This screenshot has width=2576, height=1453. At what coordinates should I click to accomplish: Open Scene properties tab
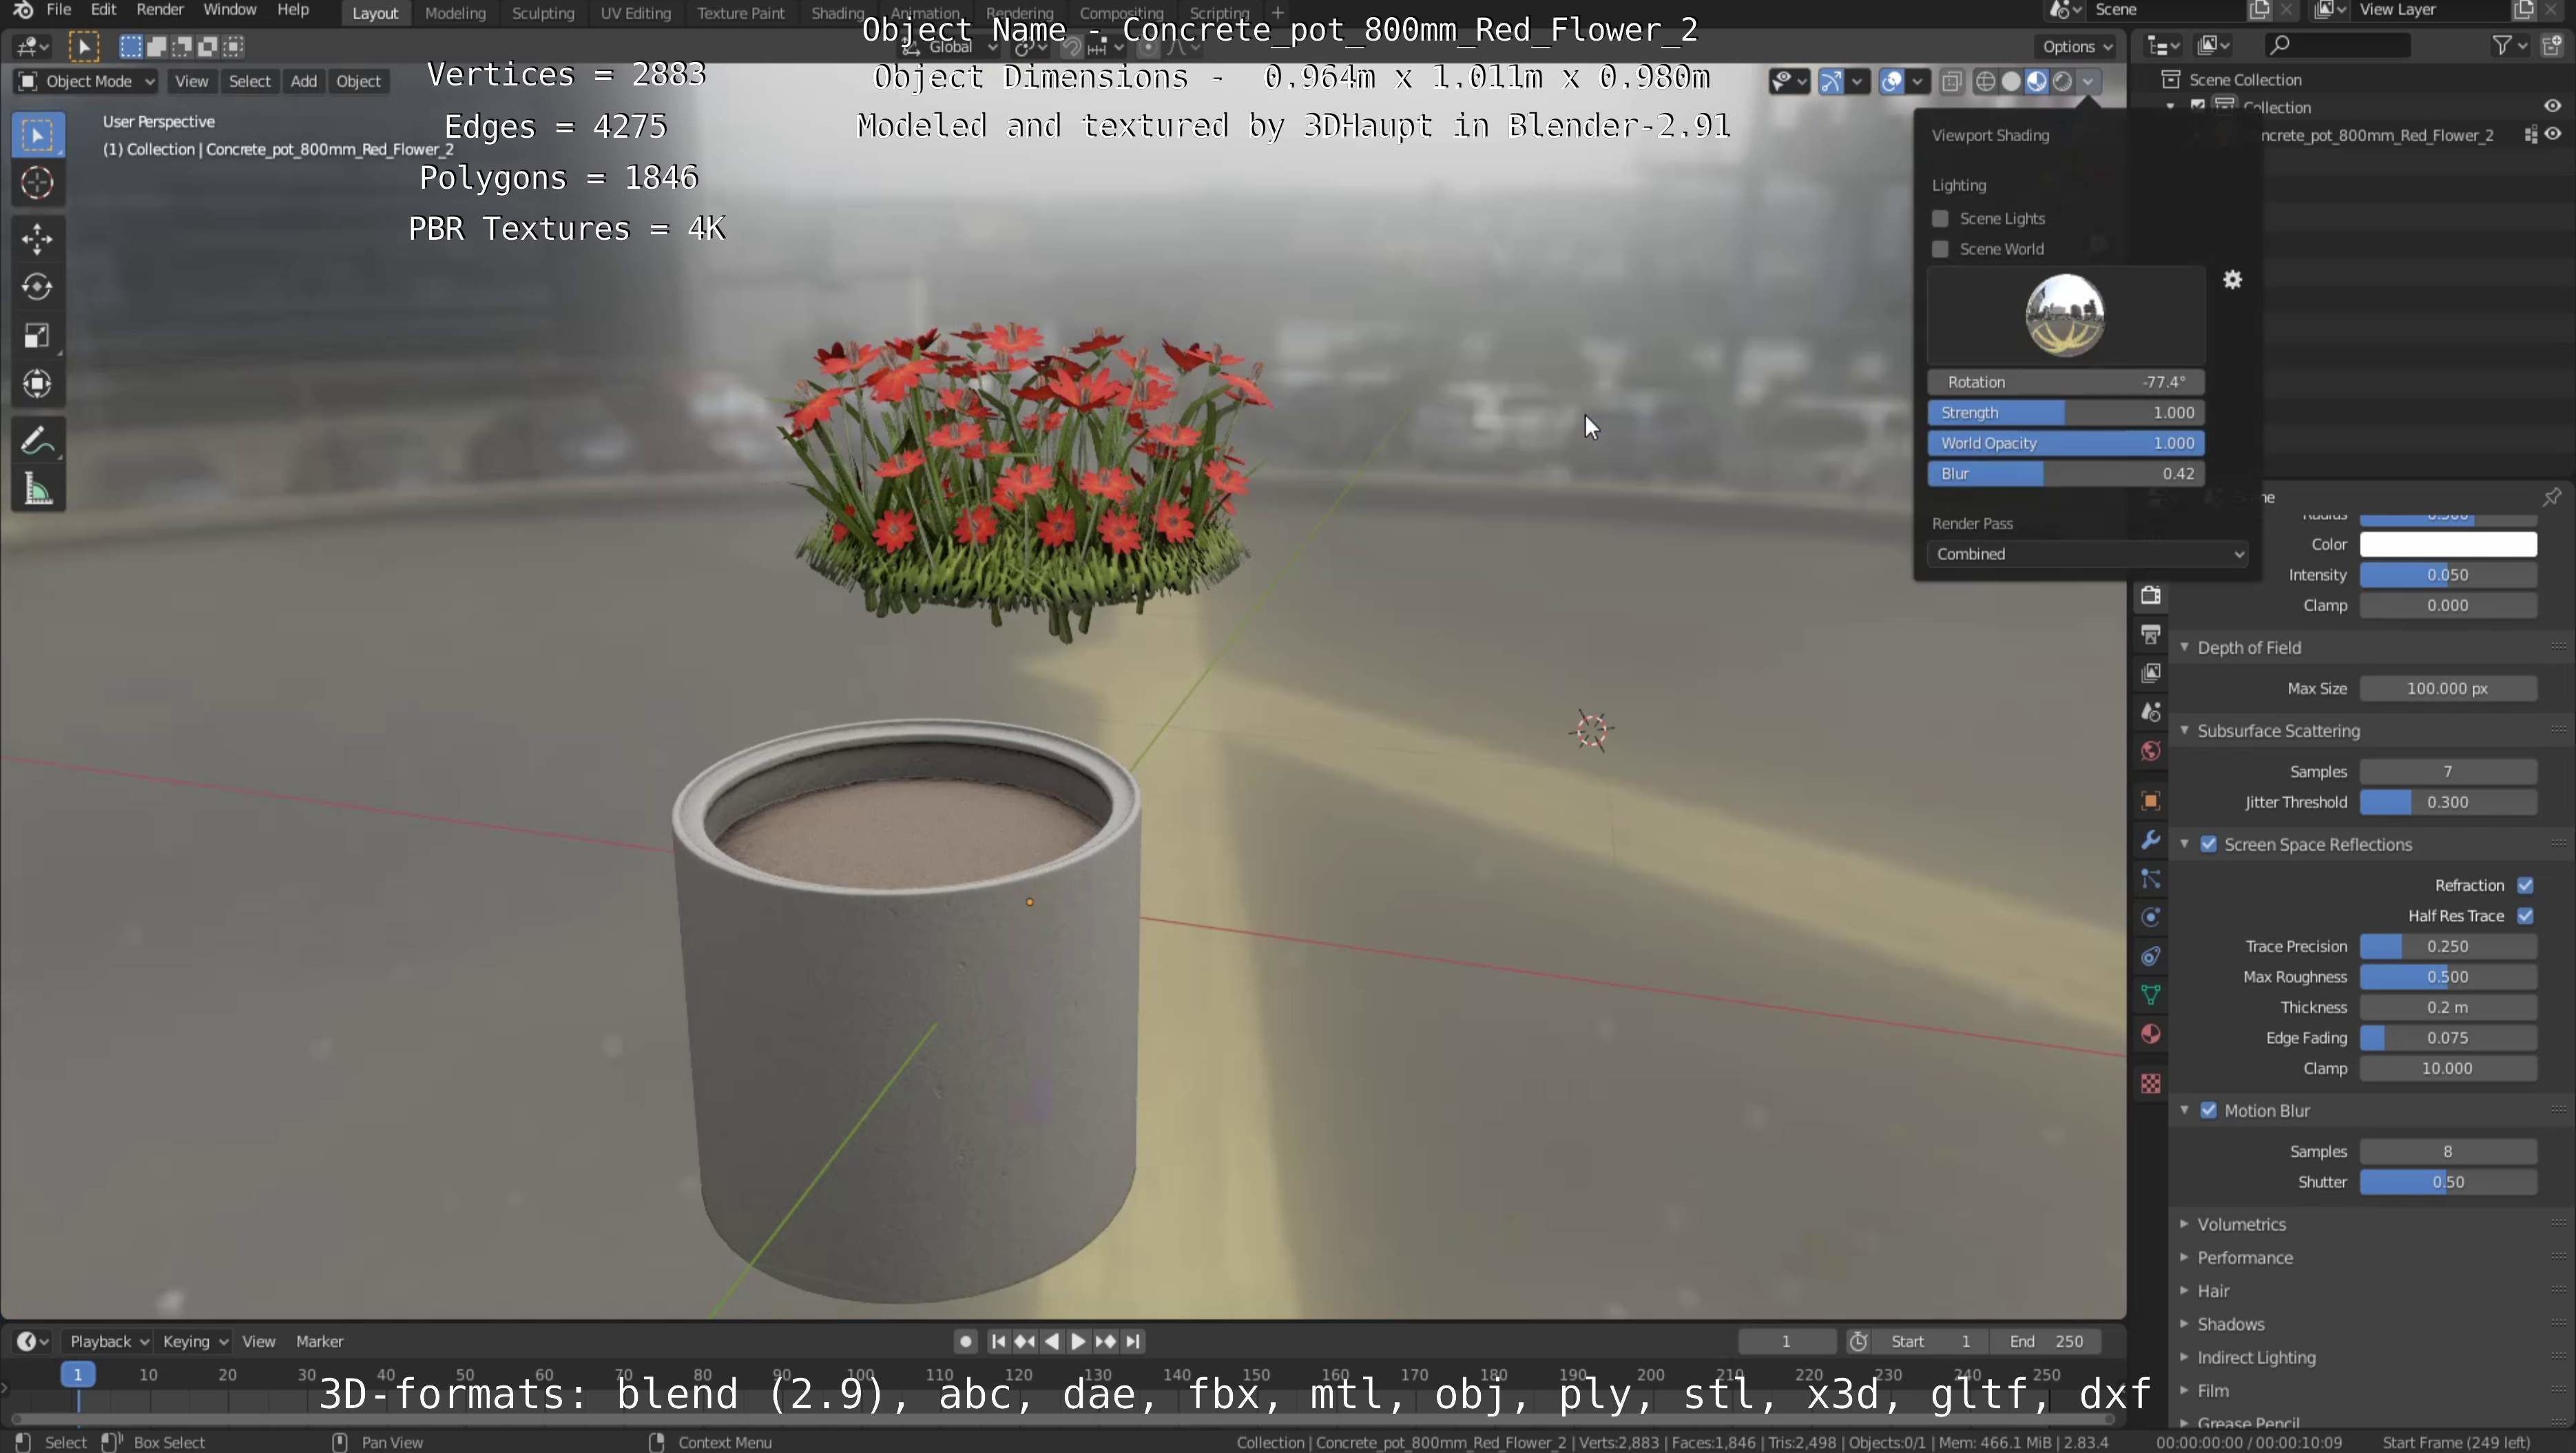2151,712
